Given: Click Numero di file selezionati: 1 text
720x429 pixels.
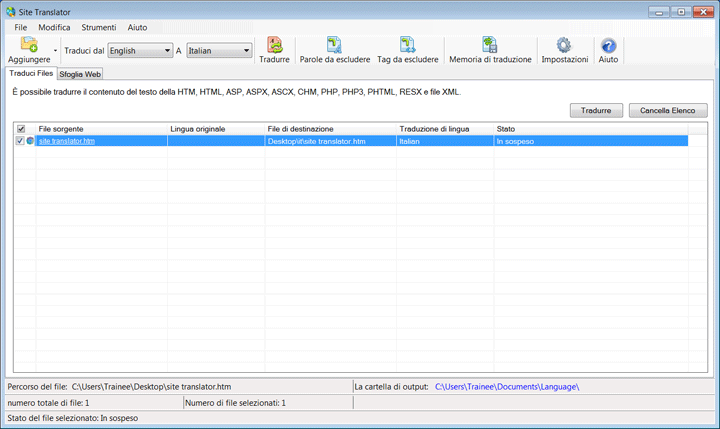Looking at the screenshot, I should [235, 403].
